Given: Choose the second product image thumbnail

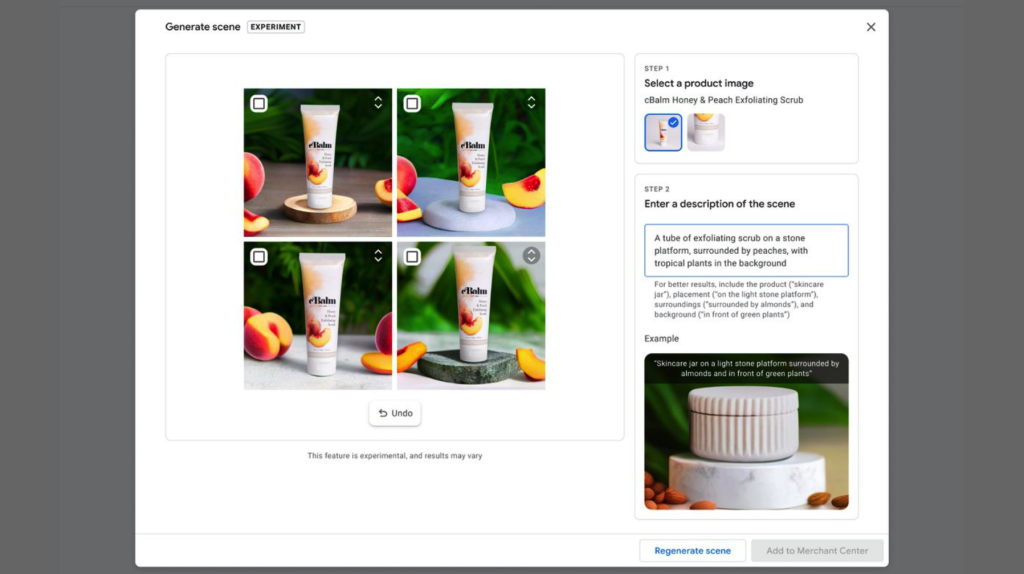Looking at the screenshot, I should (x=706, y=132).
